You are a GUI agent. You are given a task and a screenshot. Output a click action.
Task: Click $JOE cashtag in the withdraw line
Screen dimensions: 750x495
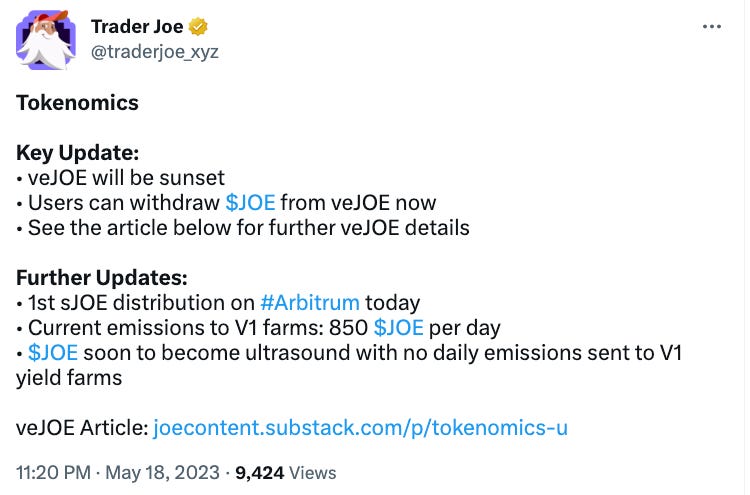(250, 203)
